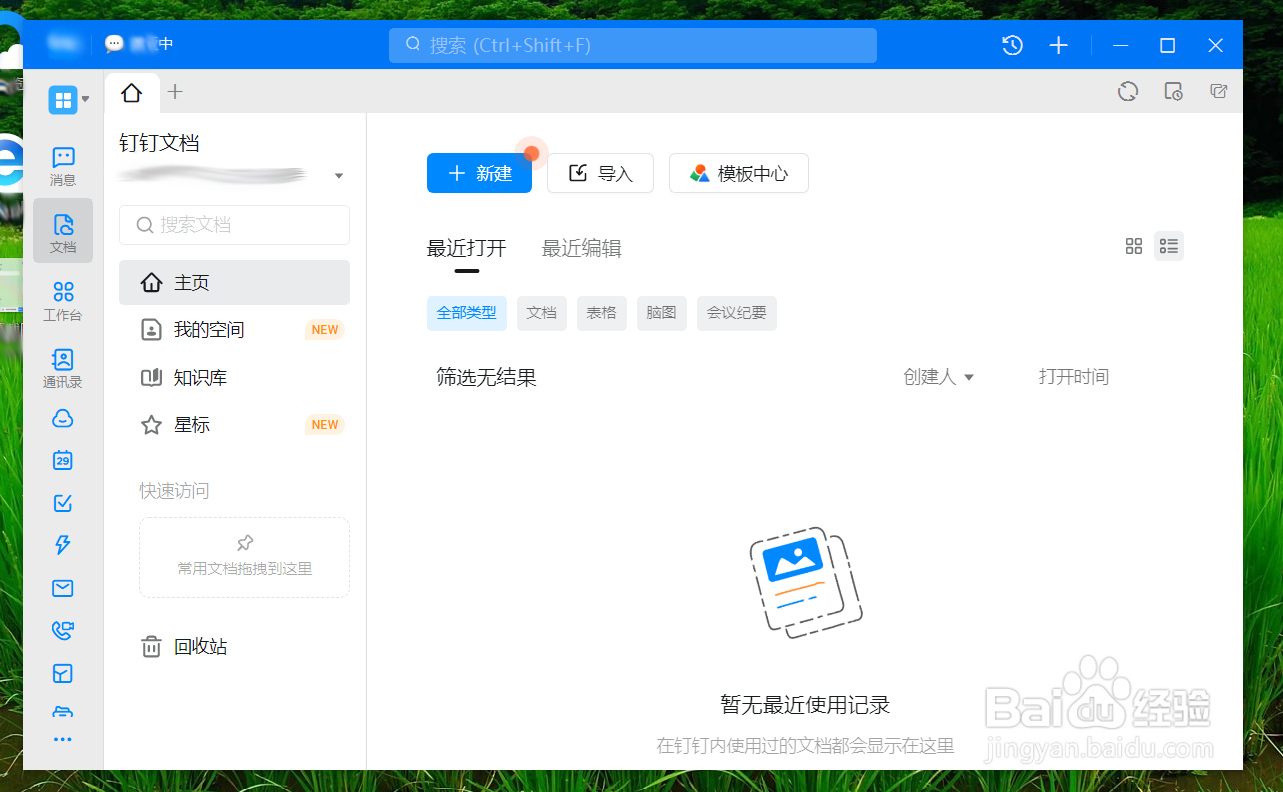Click the 常用文档拖拽到这里 quick access box
1283x792 pixels.
(x=244, y=557)
